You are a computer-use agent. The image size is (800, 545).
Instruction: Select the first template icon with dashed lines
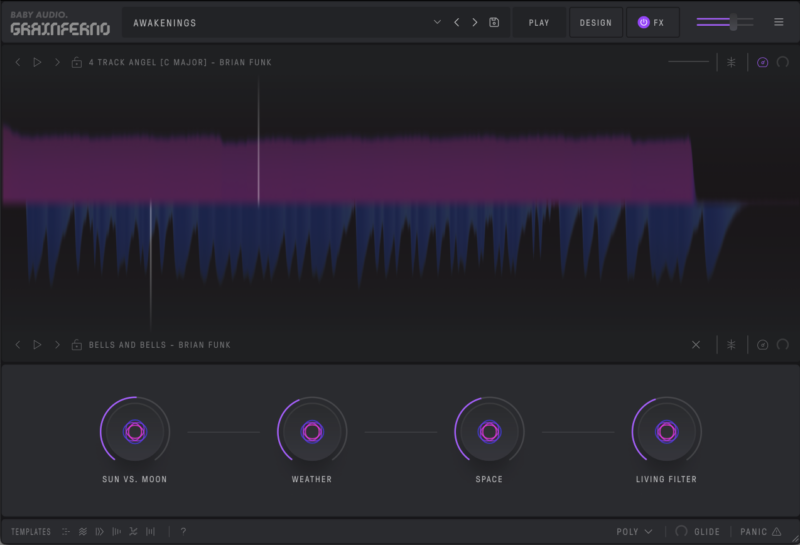click(66, 532)
